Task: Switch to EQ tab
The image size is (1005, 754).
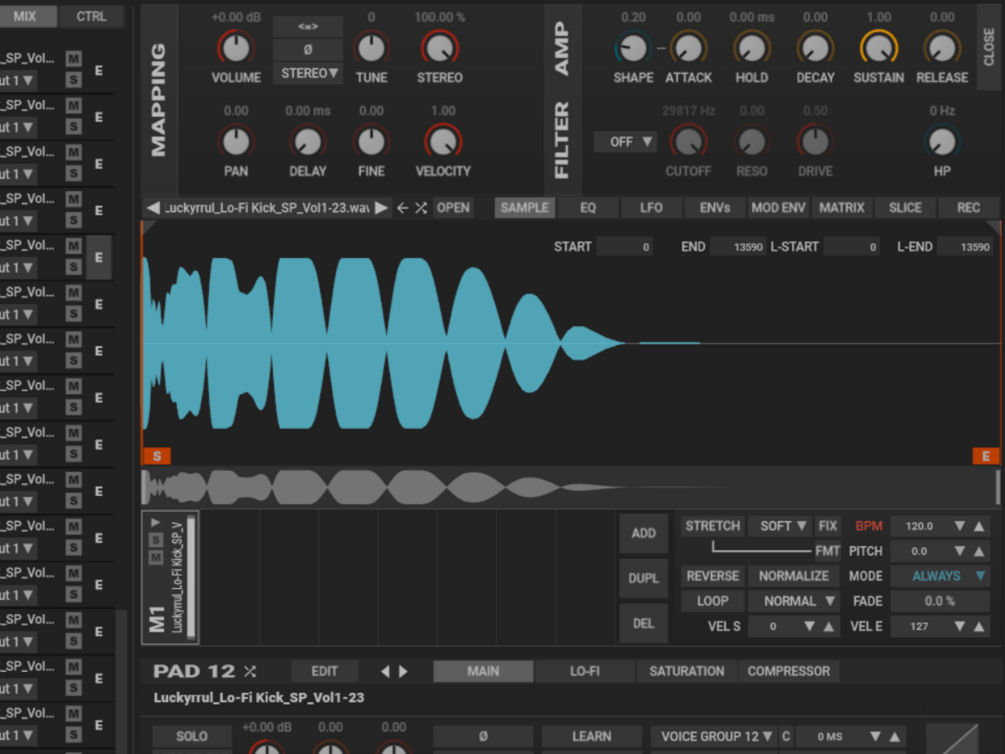Action: pos(588,208)
